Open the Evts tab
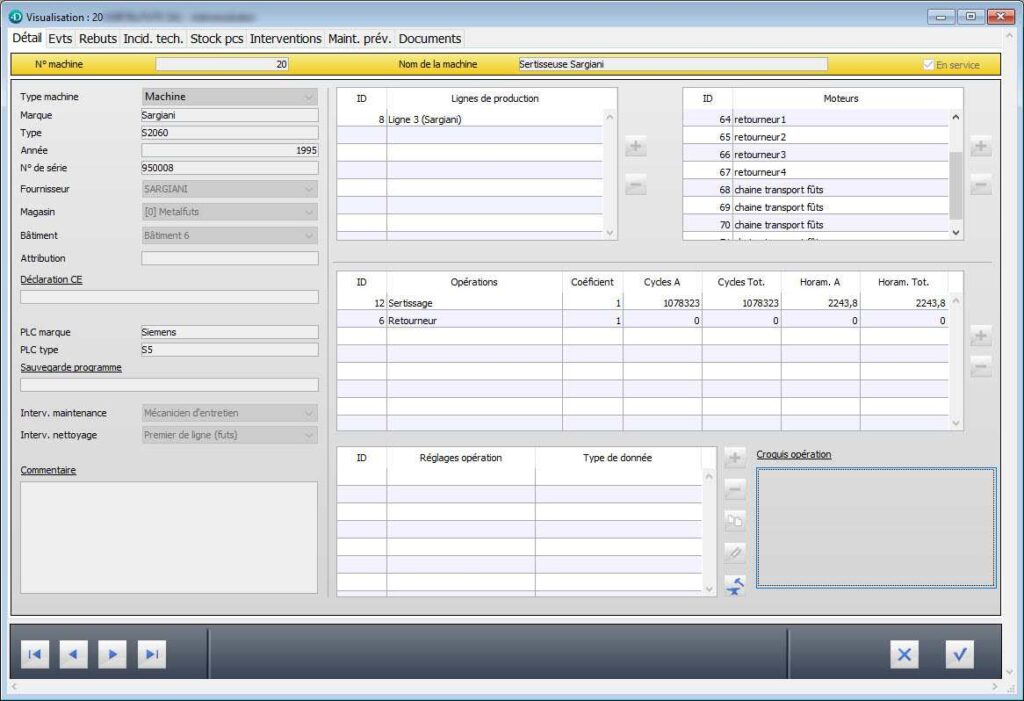The image size is (1024, 701). [60, 39]
